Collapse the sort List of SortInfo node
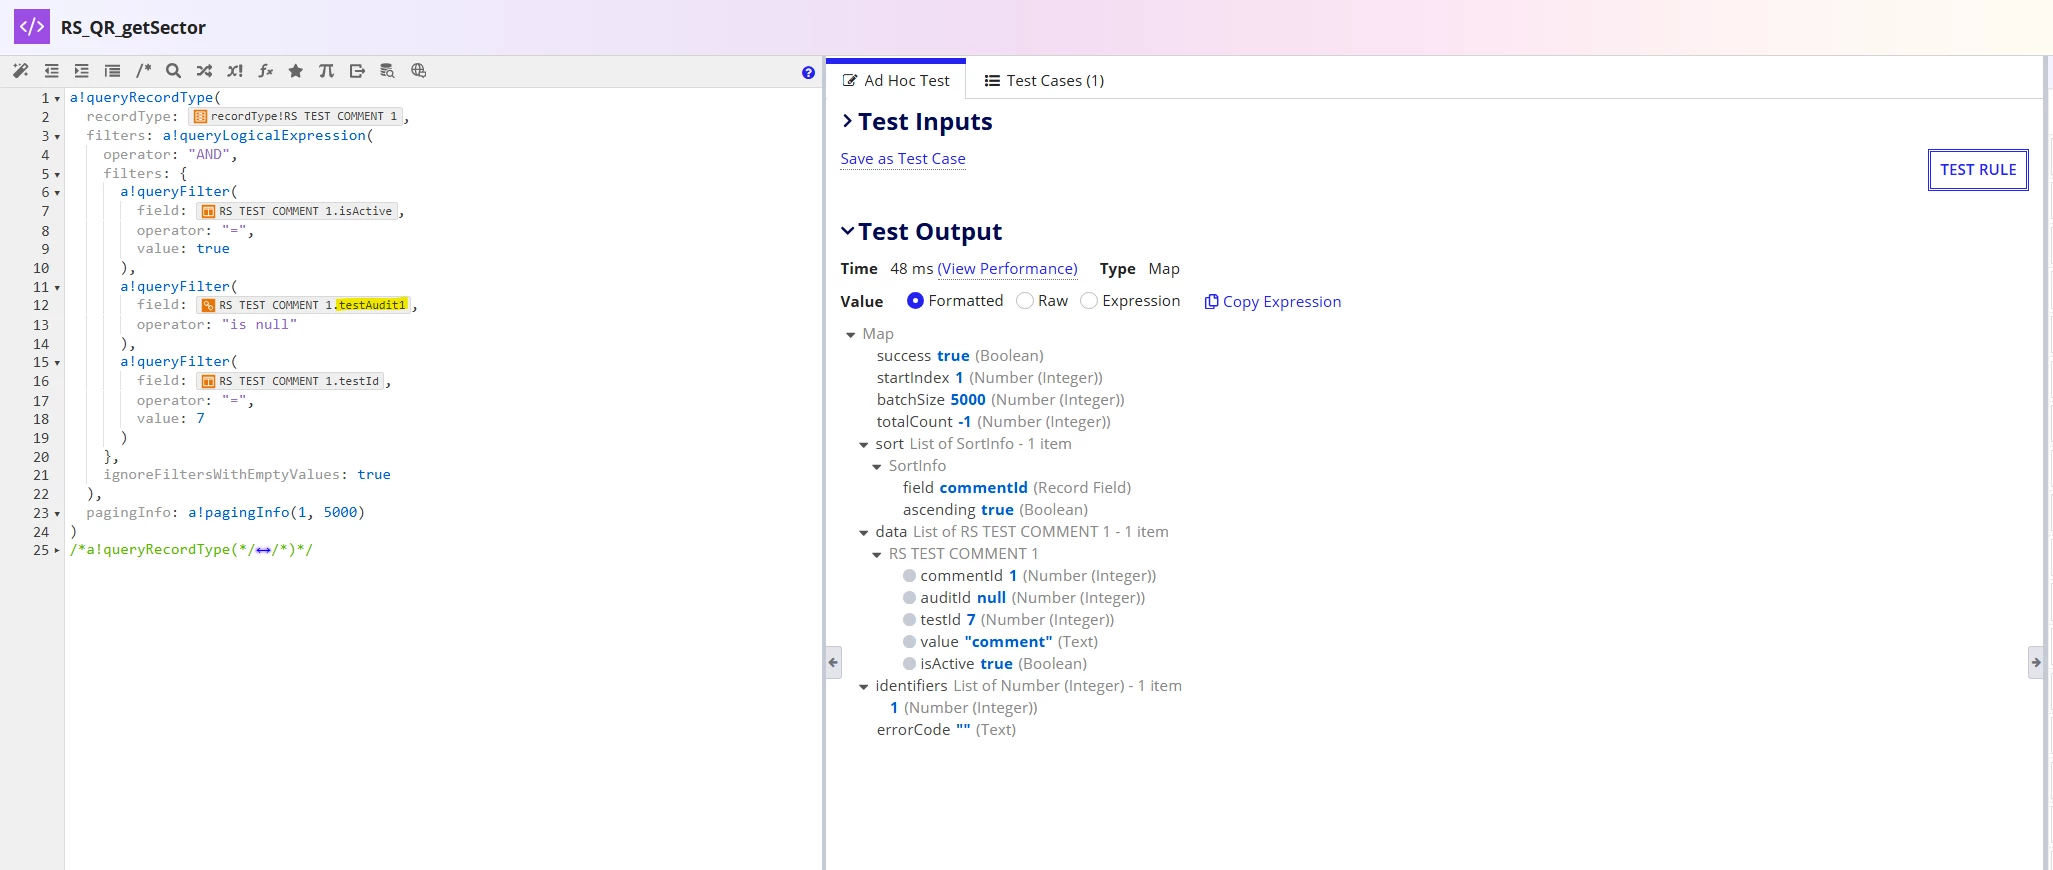Viewport: 2053px width, 870px height. pos(864,445)
